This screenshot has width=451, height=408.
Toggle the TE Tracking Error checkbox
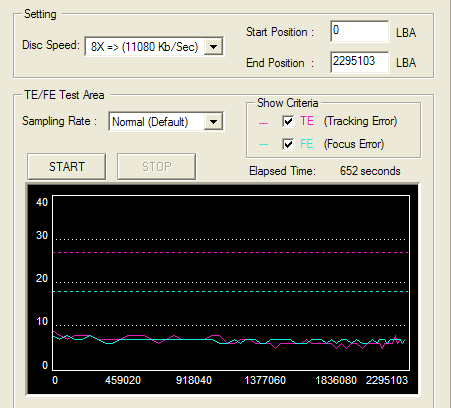click(x=288, y=121)
